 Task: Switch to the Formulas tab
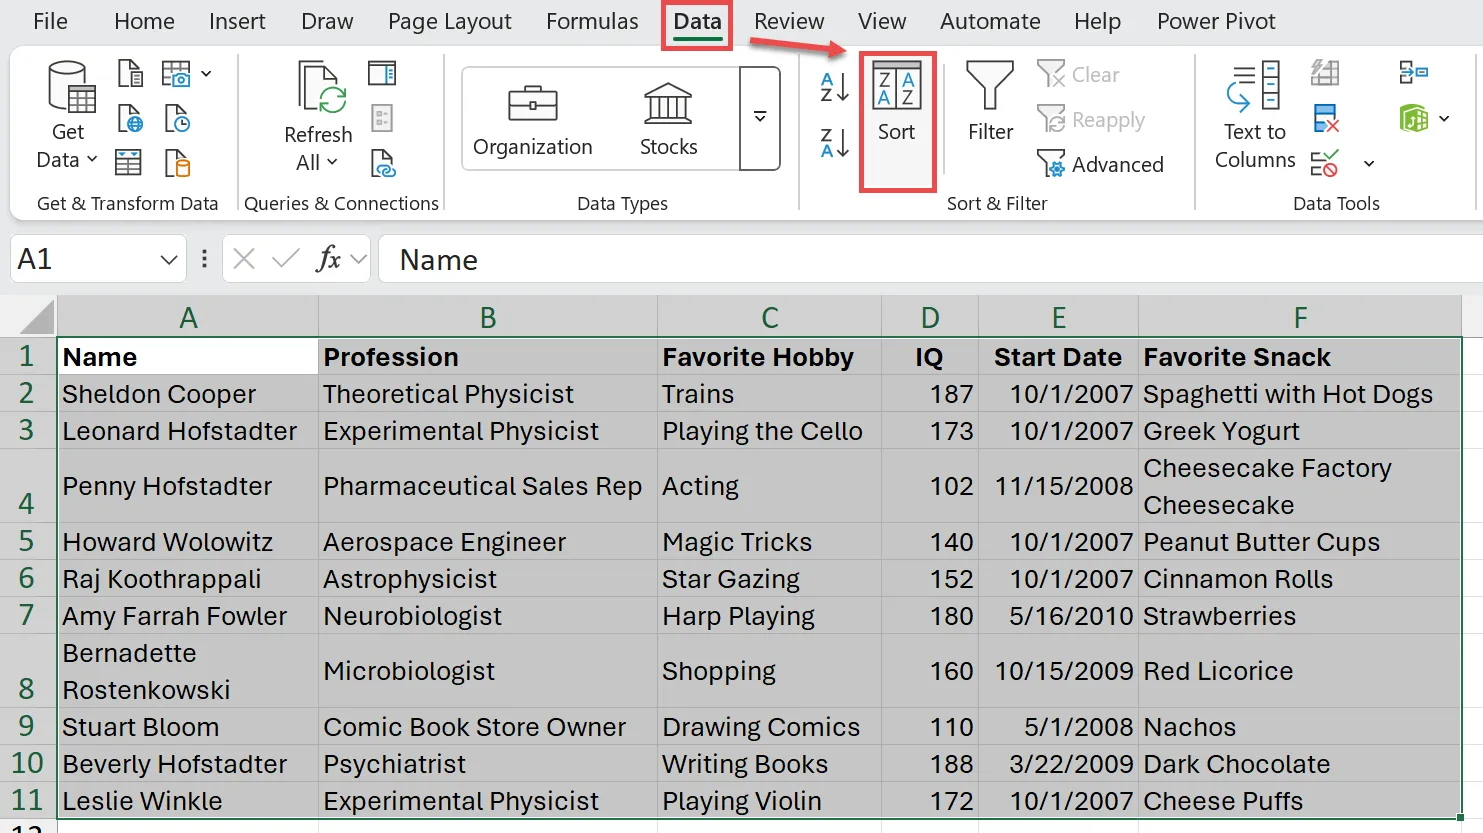[x=592, y=21]
